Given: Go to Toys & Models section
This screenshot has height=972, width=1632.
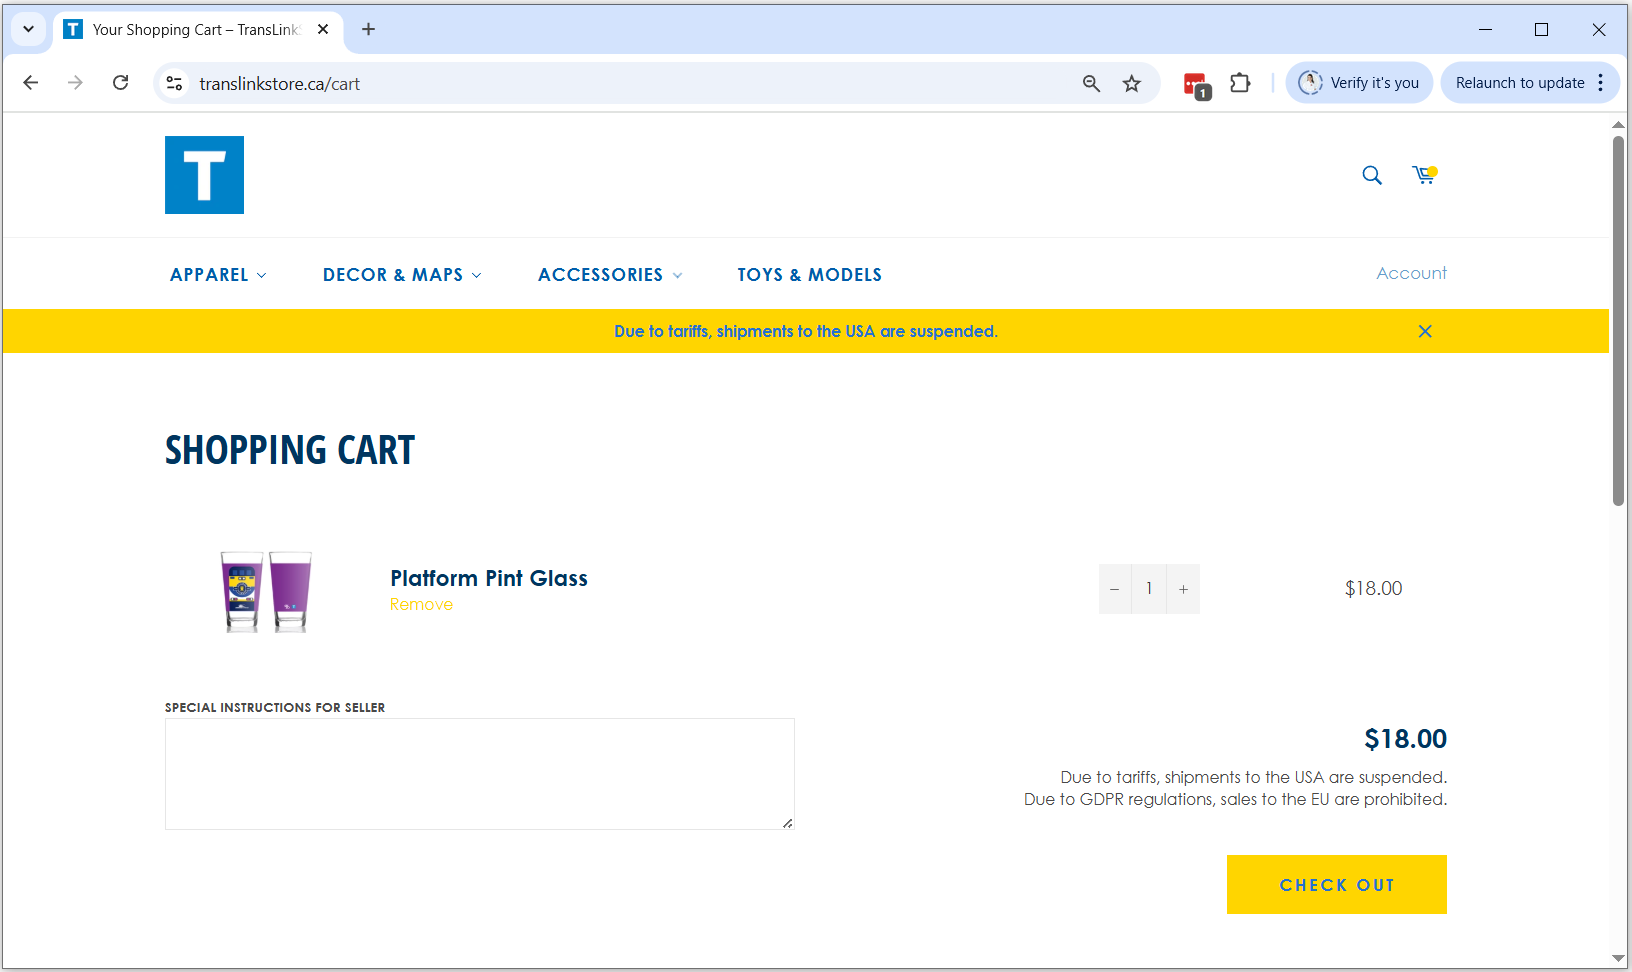Looking at the screenshot, I should coord(809,275).
